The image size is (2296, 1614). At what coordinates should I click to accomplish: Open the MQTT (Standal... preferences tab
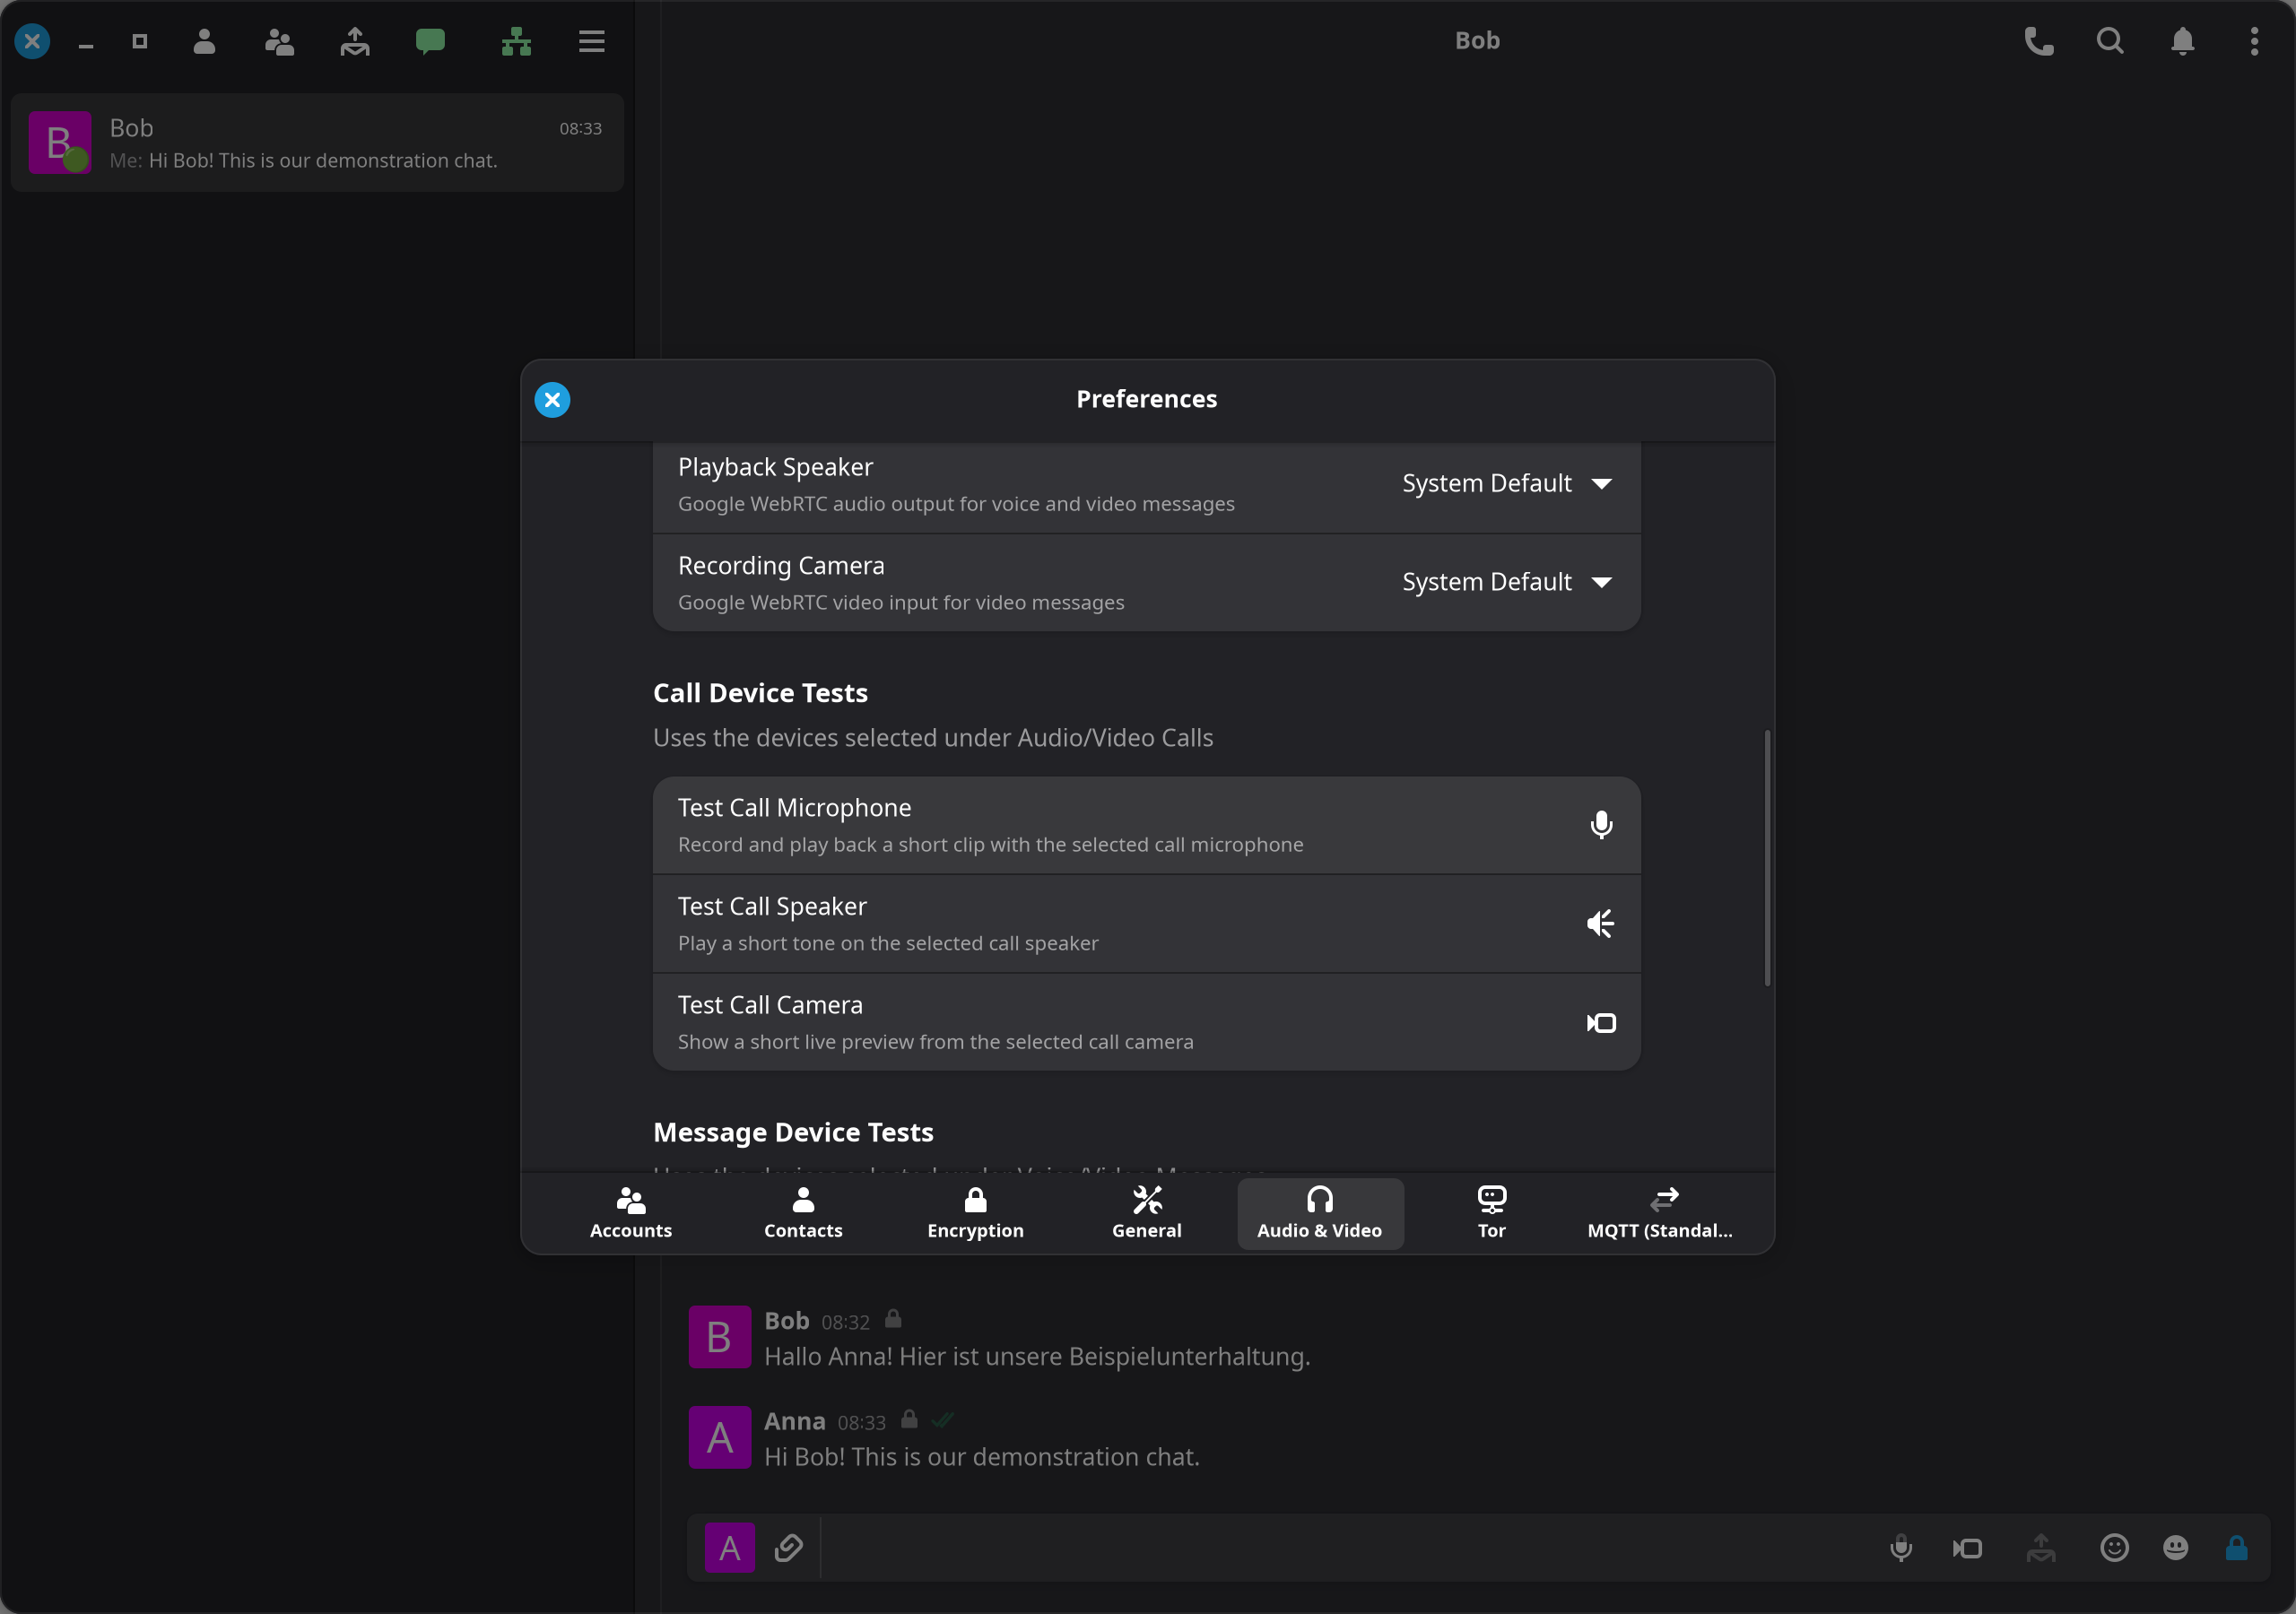point(1661,1213)
